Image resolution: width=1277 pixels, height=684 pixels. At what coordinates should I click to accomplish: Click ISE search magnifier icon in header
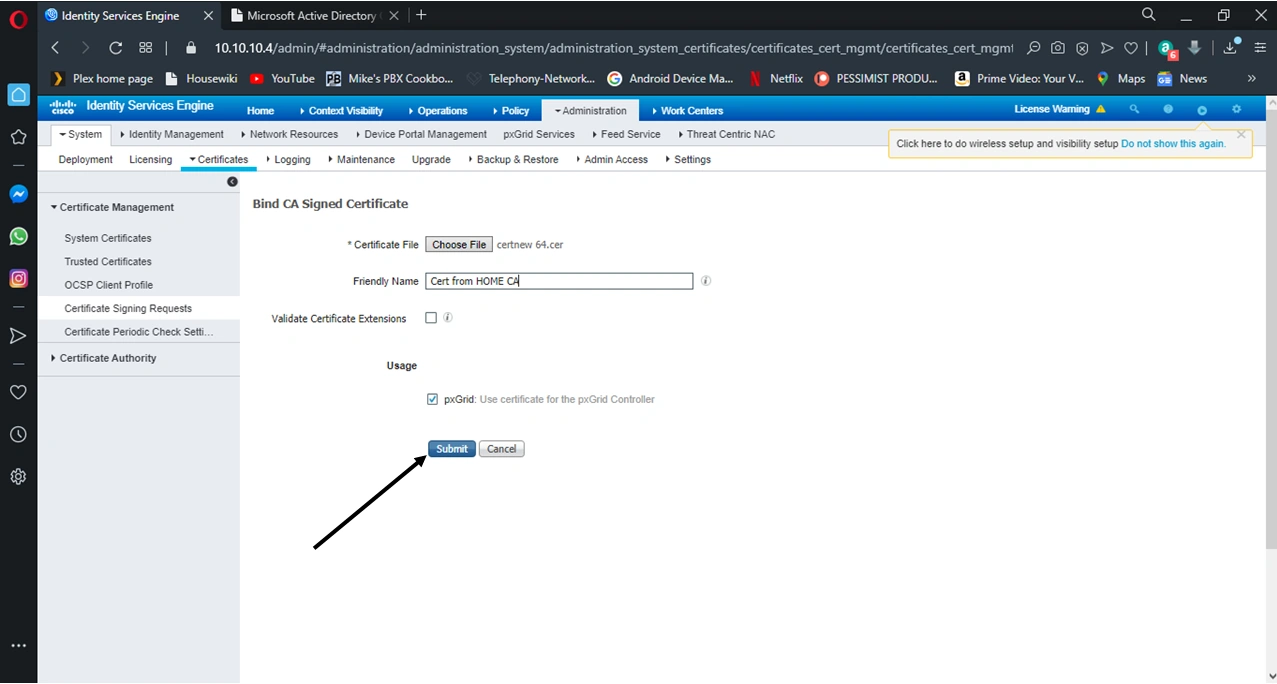coord(1134,109)
